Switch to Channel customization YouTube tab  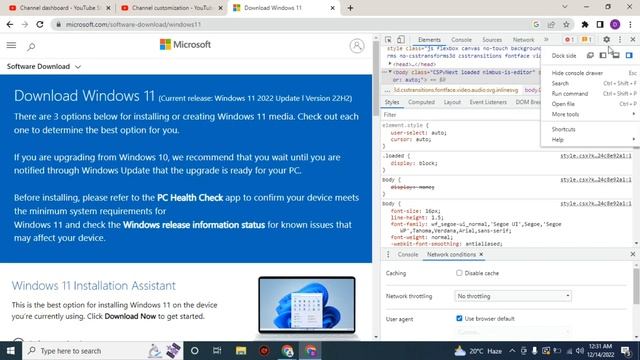tap(172, 8)
